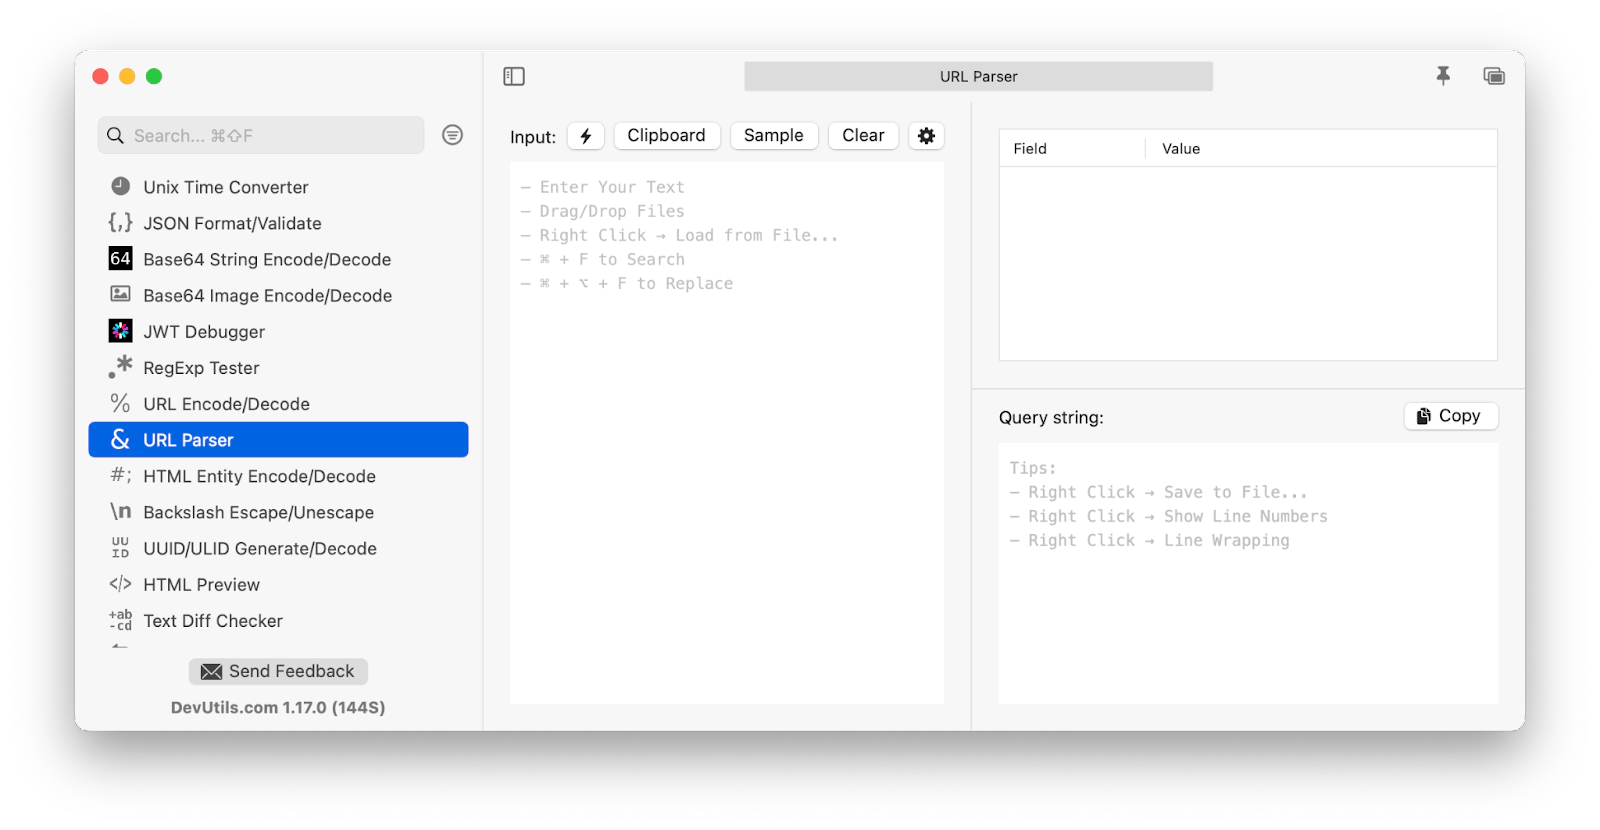Click the HTML Preview code tag icon
Image resolution: width=1600 pixels, height=830 pixels.
tap(120, 583)
